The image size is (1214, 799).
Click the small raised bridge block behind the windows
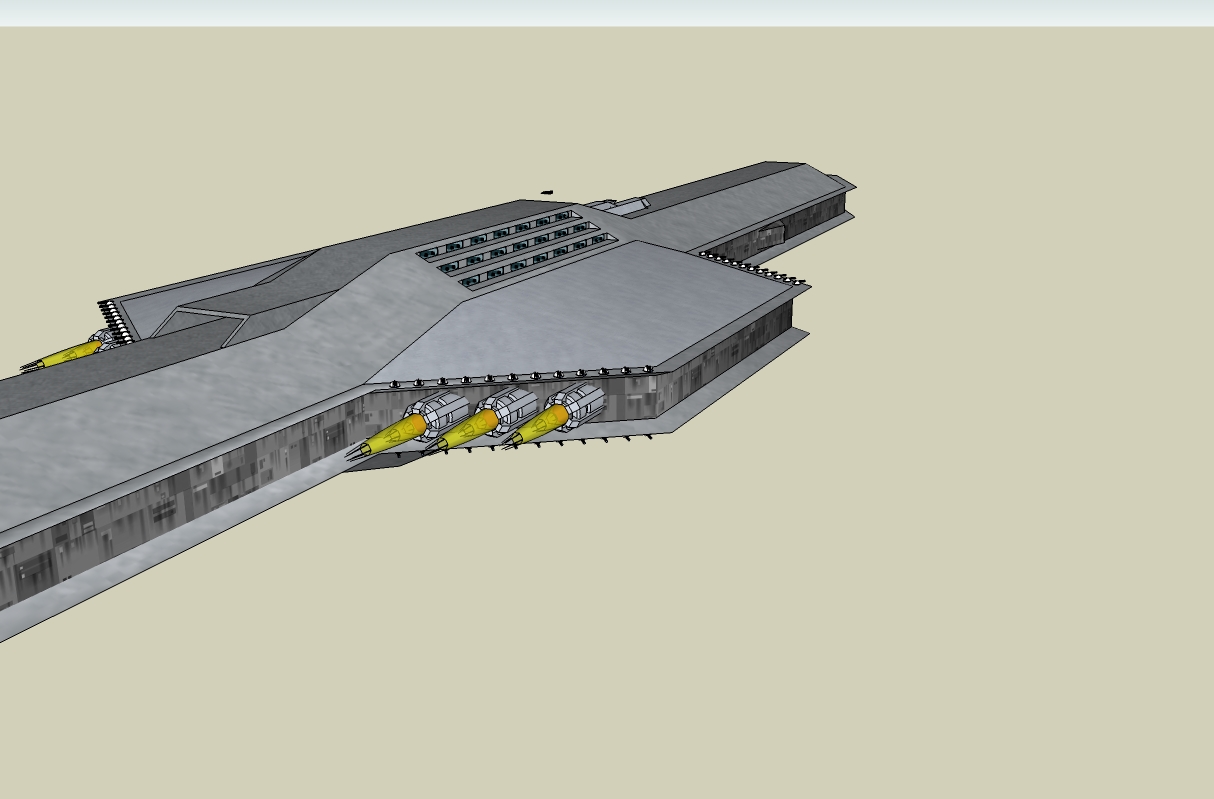[x=618, y=206]
